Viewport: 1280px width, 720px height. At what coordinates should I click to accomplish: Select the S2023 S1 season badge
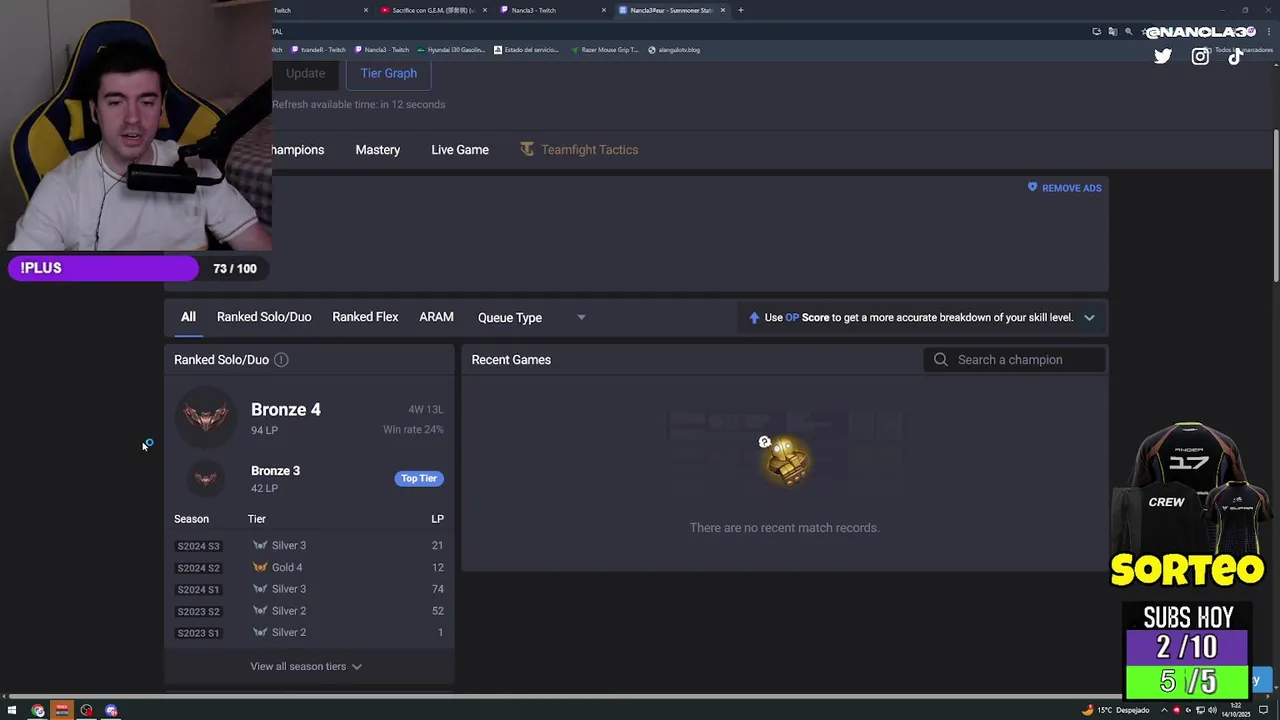coord(198,633)
